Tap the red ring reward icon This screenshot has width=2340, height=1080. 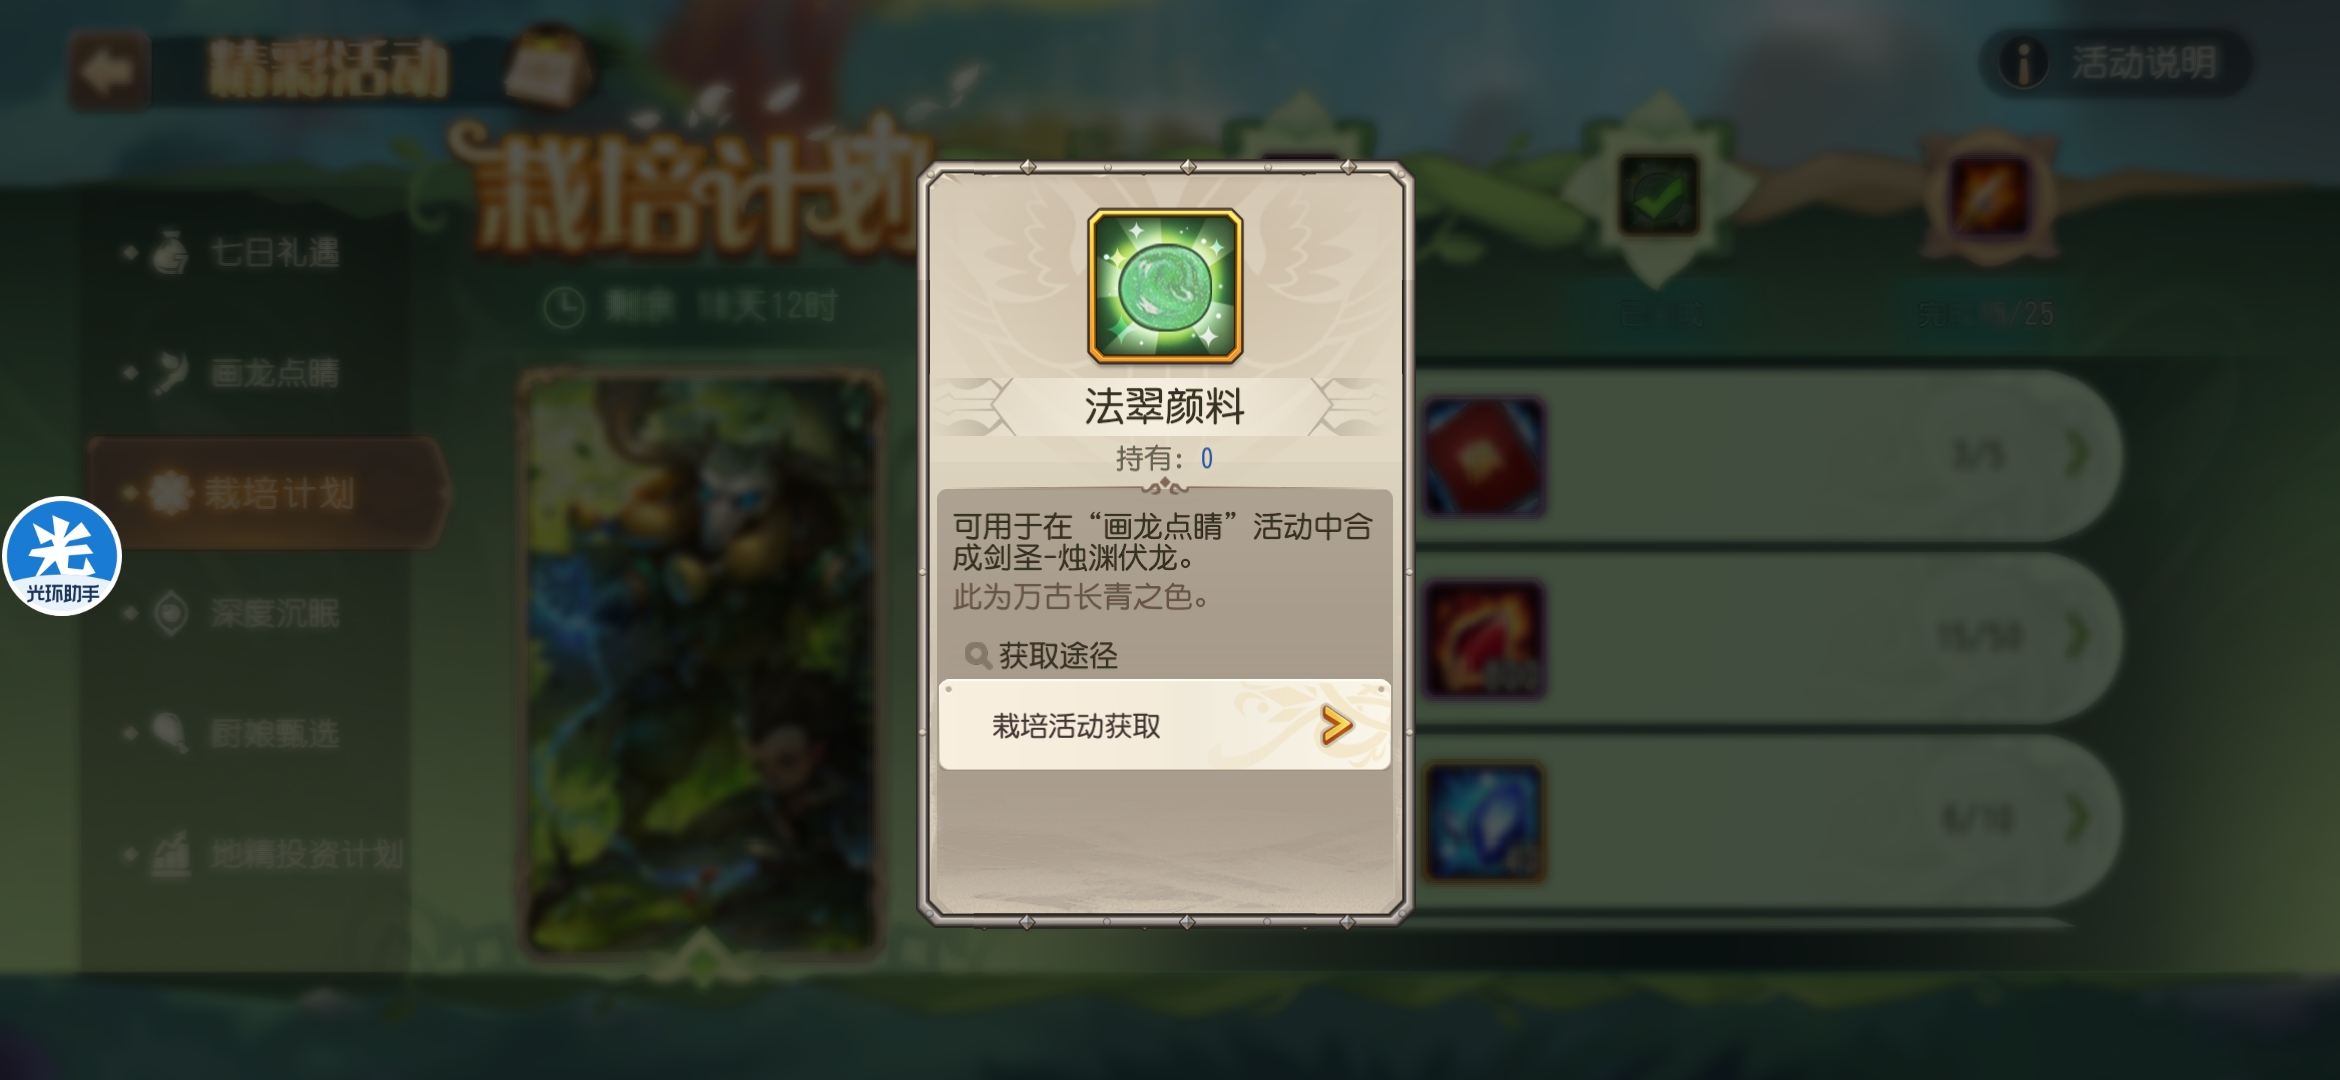coord(1484,639)
